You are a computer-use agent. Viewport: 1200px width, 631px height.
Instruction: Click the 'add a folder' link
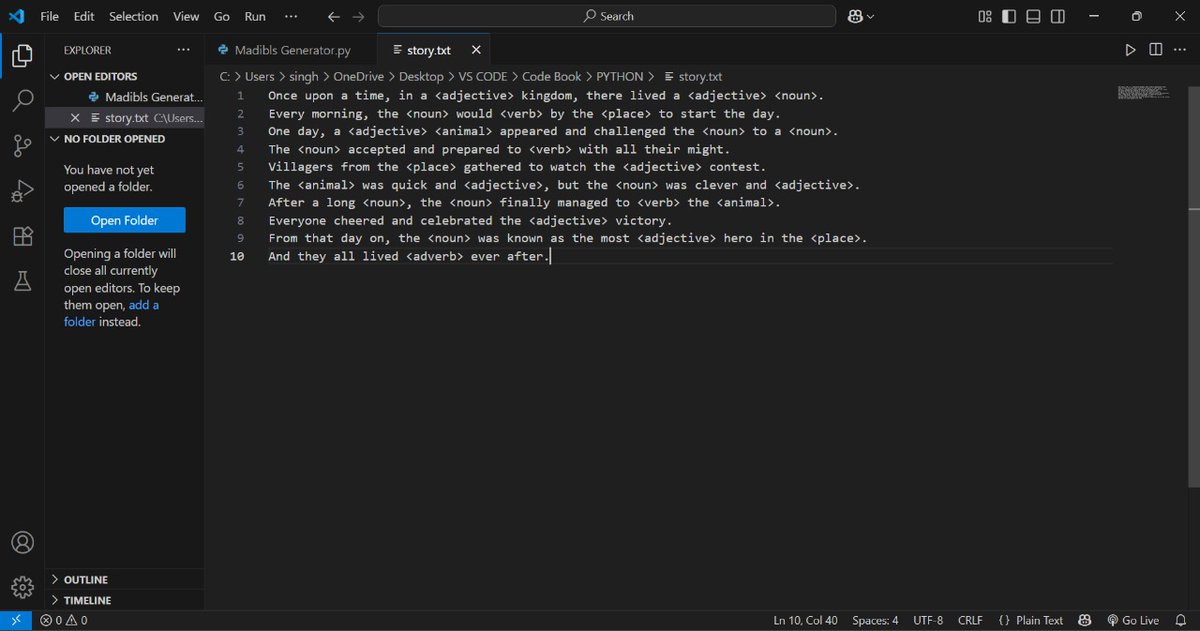click(x=111, y=314)
